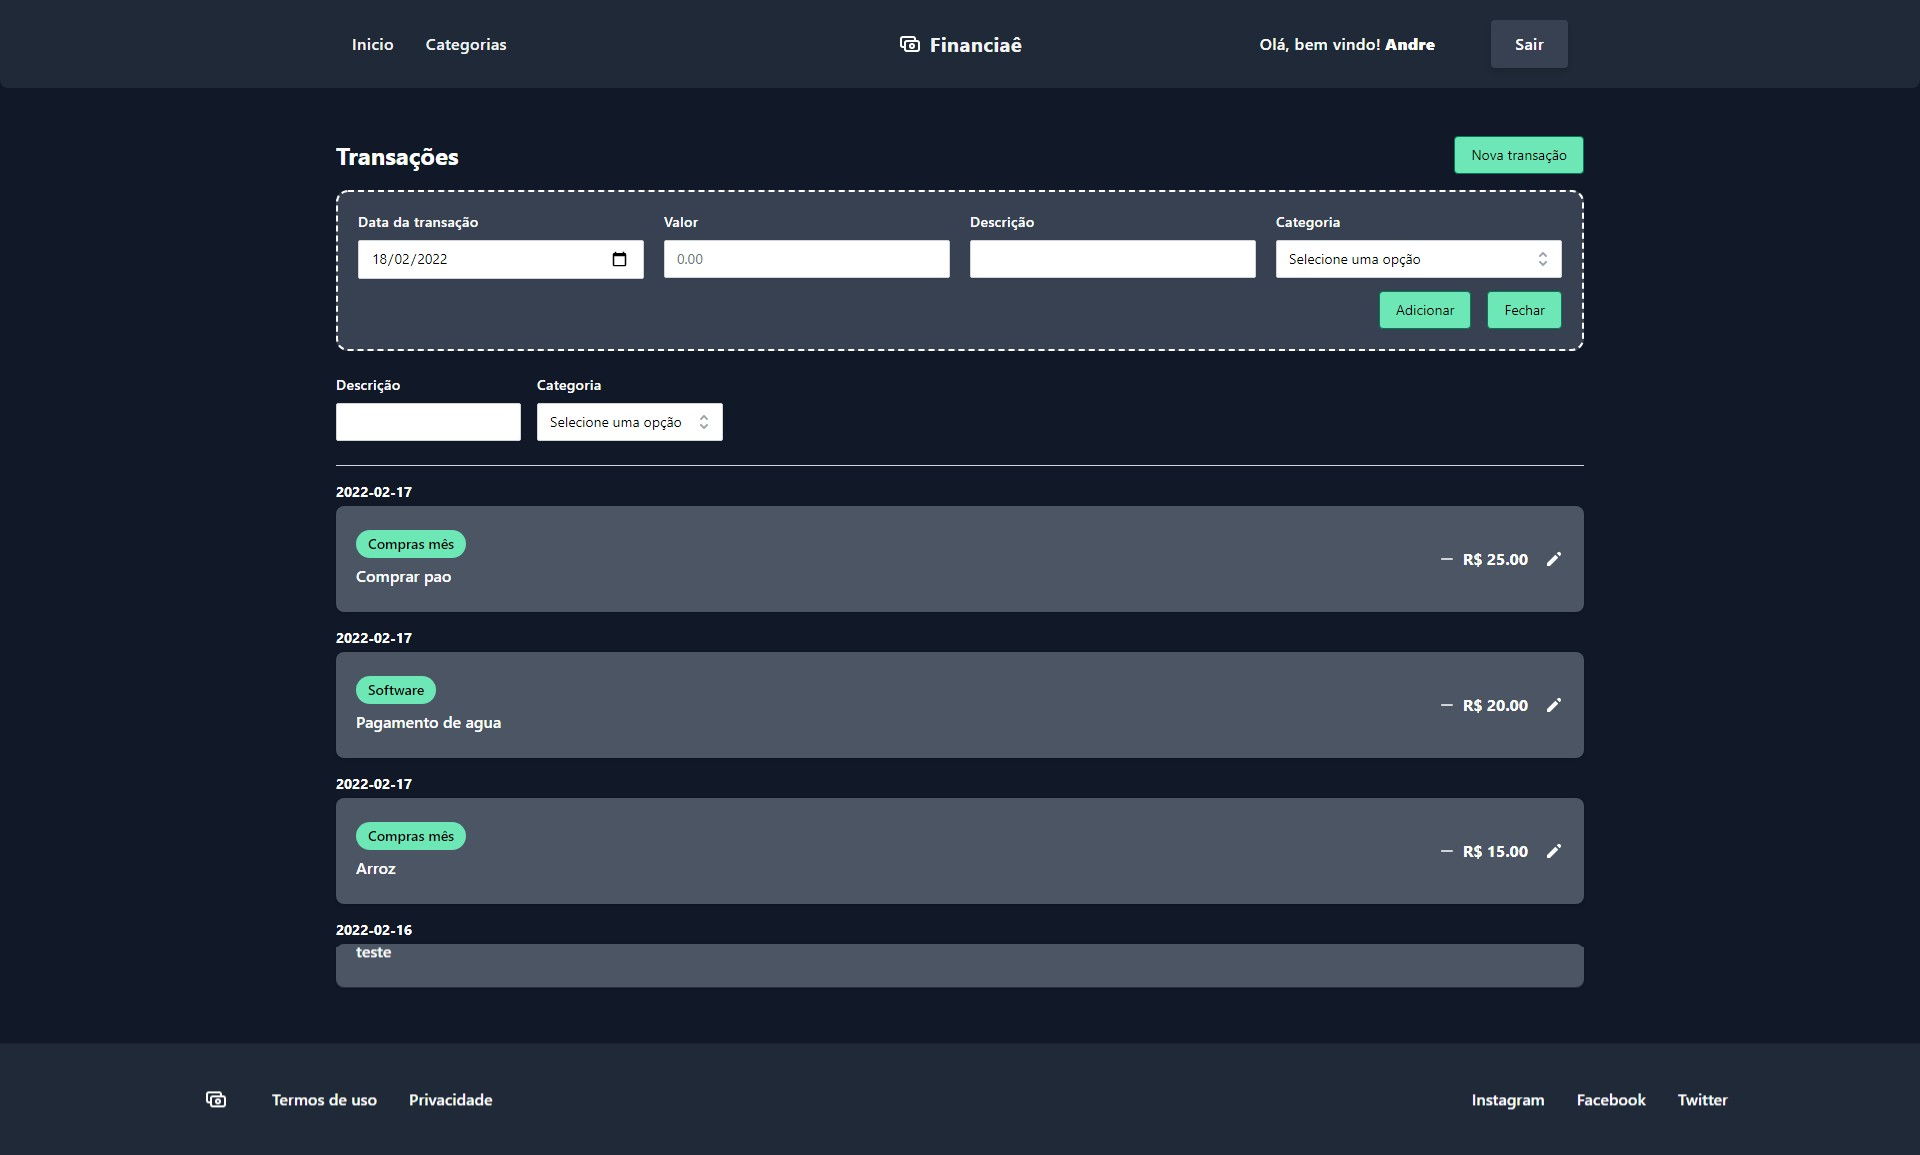Open the Categorias menu item
This screenshot has width=1920, height=1155.
pyautogui.click(x=465, y=44)
